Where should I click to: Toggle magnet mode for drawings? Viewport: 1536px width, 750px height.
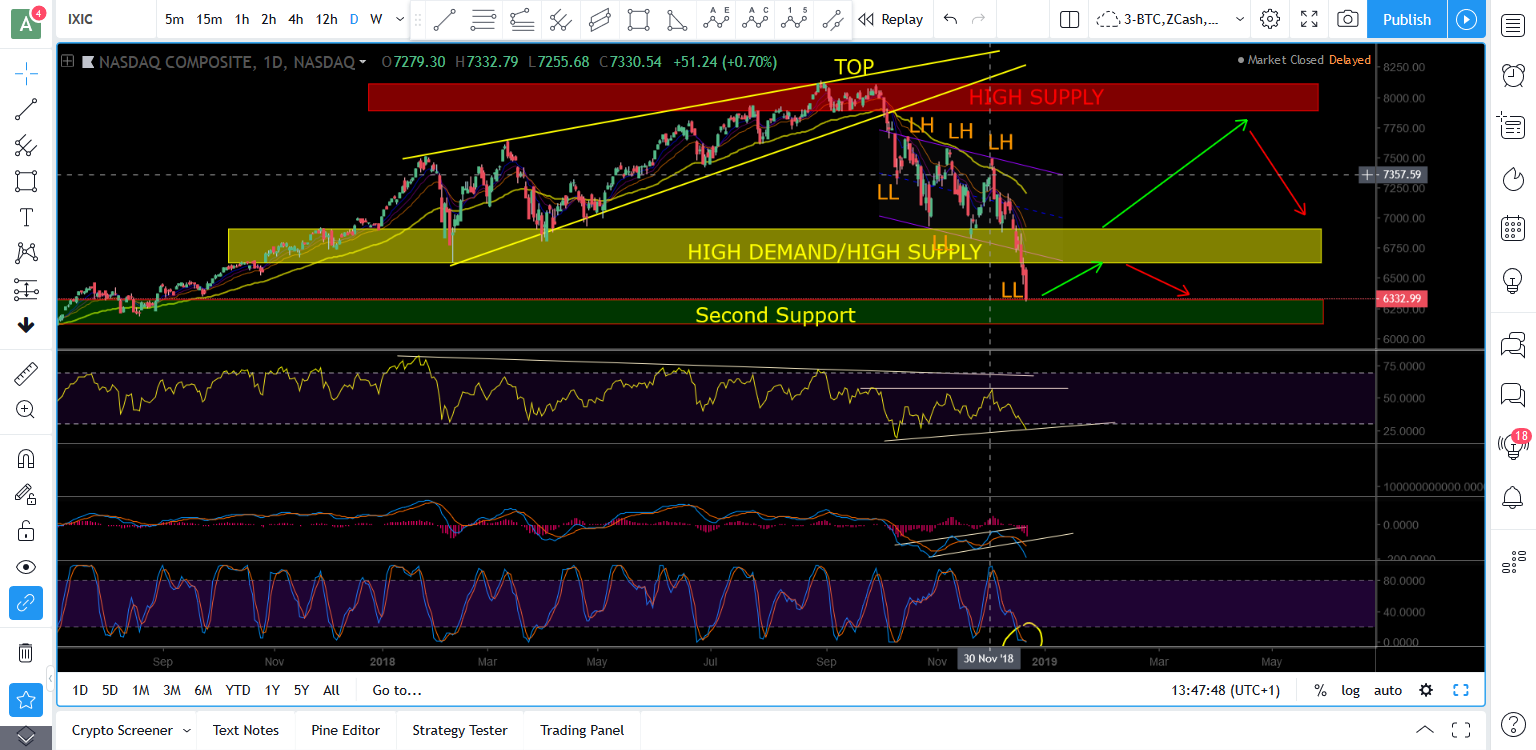point(26,459)
